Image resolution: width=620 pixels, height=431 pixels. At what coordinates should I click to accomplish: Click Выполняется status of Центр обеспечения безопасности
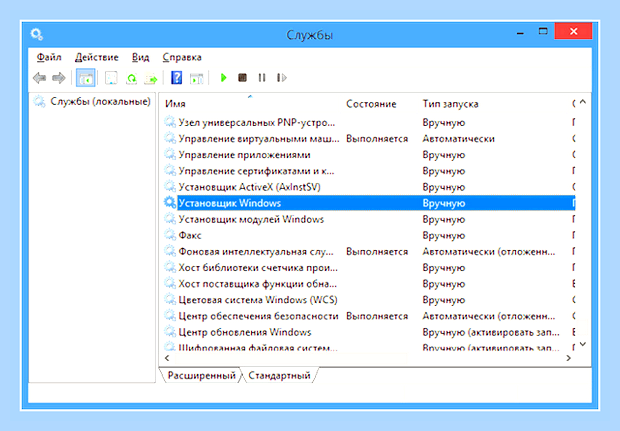(x=377, y=316)
